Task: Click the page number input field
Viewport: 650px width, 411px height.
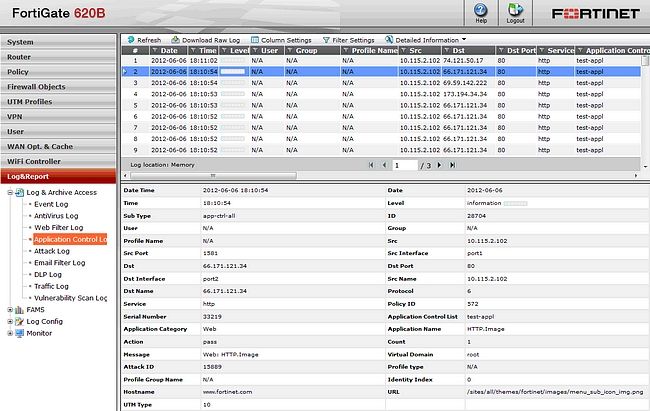Action: pyautogui.click(x=405, y=165)
